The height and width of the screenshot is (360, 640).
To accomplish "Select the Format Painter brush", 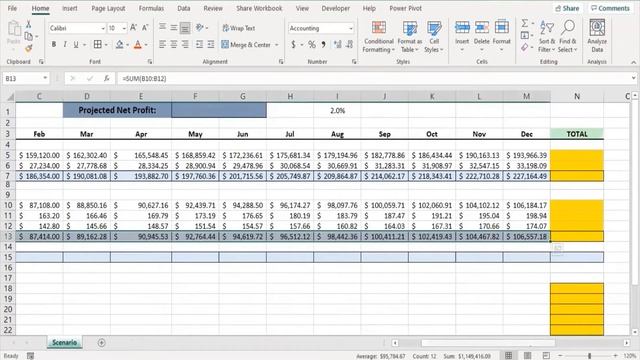I will point(29,48).
